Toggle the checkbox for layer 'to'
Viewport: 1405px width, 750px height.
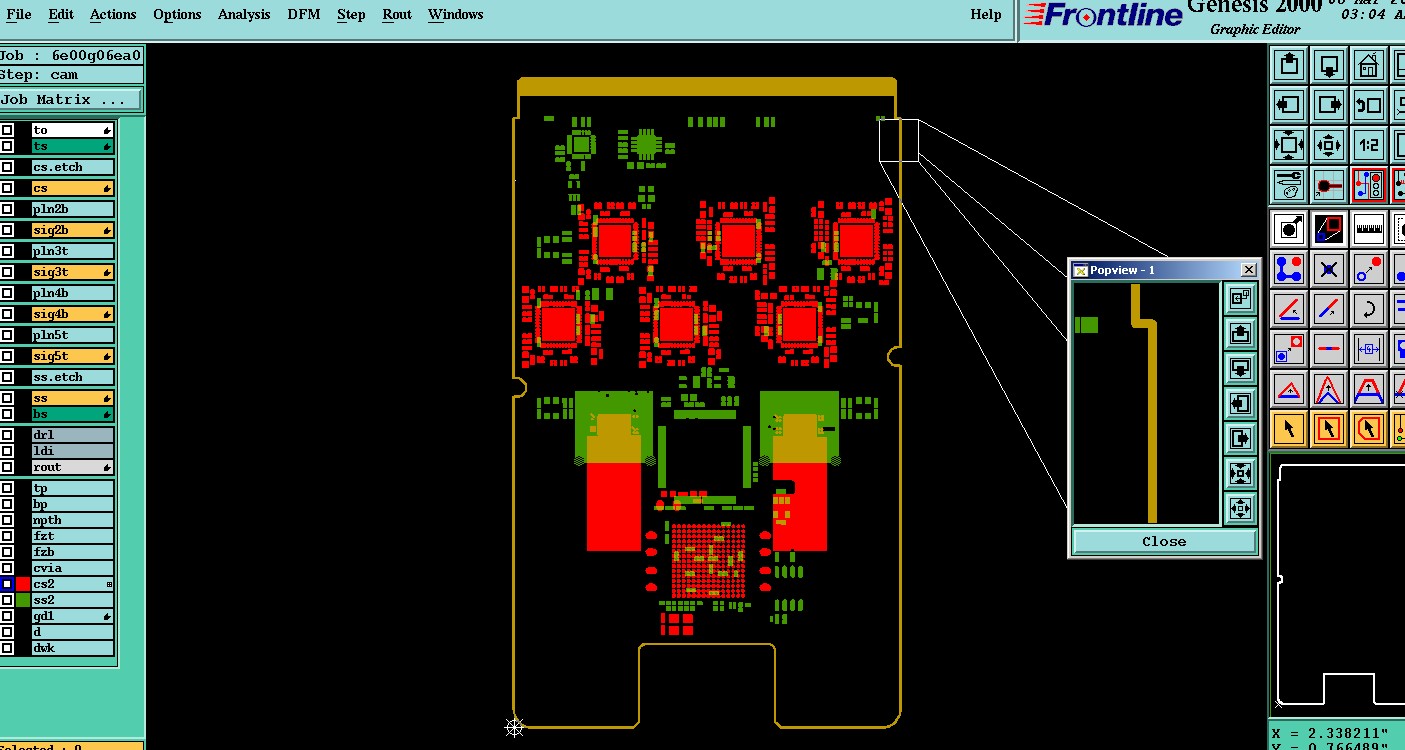coord(7,130)
